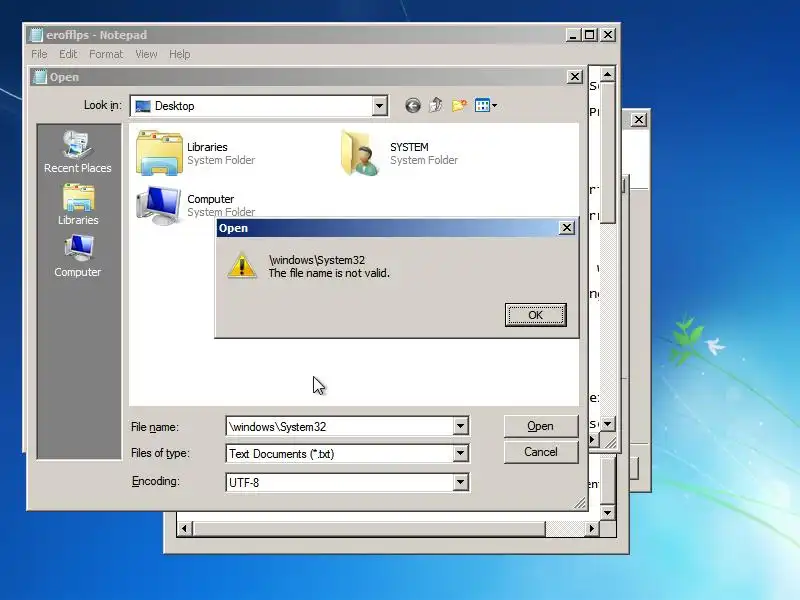Click the back arrow toolbar icon
Screen dimensions: 800x600
pyautogui.click(x=413, y=106)
